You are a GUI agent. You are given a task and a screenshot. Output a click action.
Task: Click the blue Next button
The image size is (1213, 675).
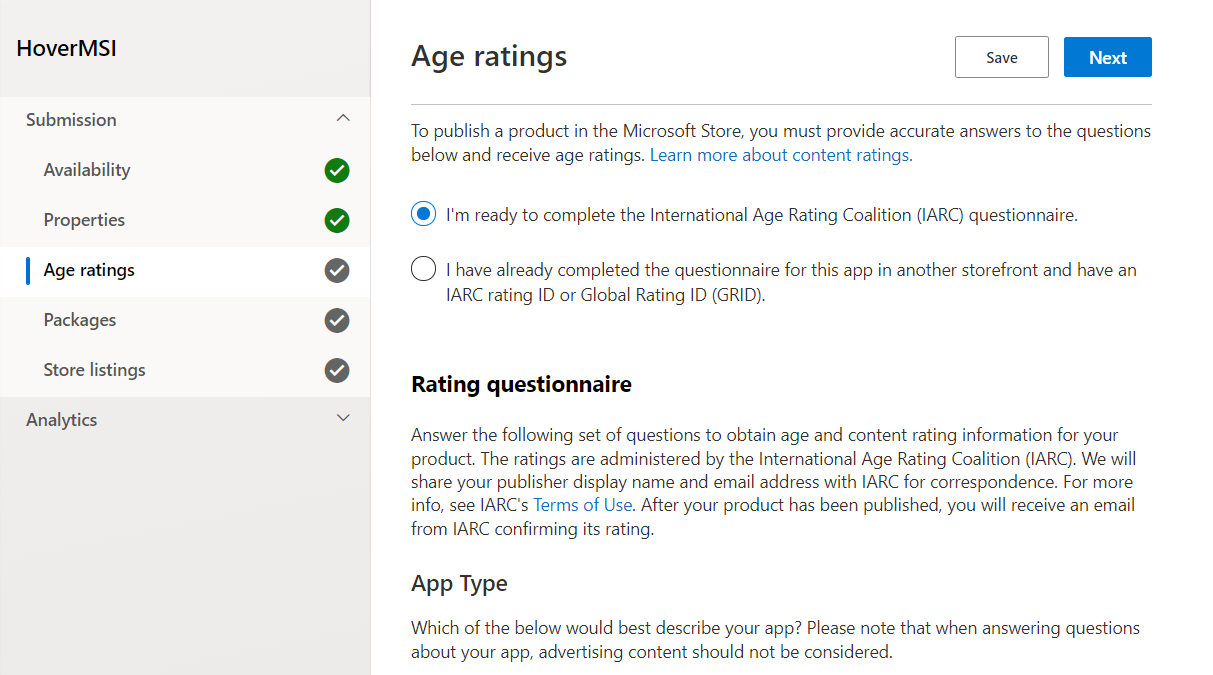[x=1107, y=57]
